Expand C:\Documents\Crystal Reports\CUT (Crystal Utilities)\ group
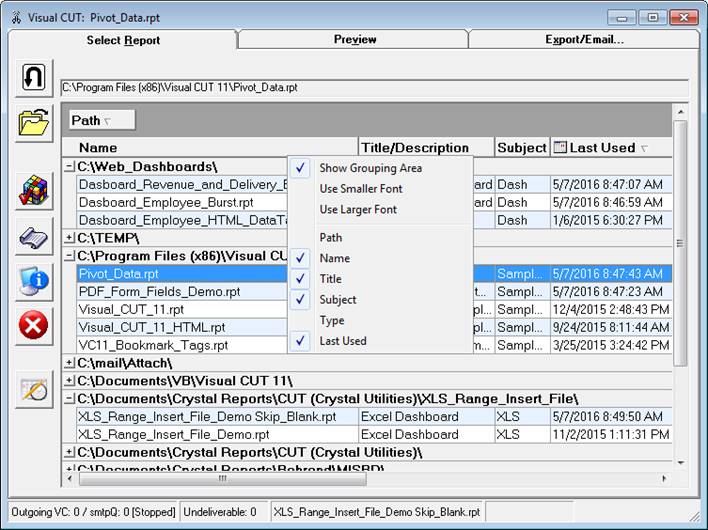Image resolution: width=708 pixels, height=530 pixels. tap(69, 452)
